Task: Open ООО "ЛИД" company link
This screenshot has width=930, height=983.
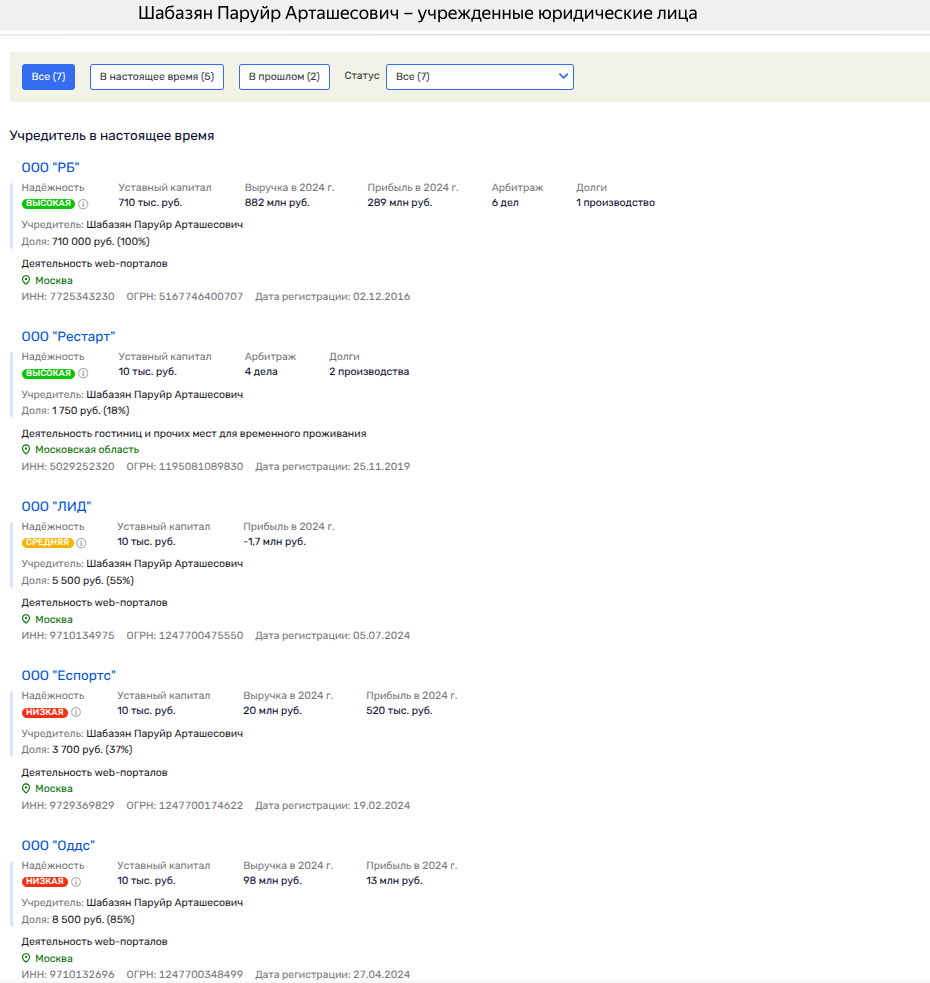Action: click(x=56, y=506)
